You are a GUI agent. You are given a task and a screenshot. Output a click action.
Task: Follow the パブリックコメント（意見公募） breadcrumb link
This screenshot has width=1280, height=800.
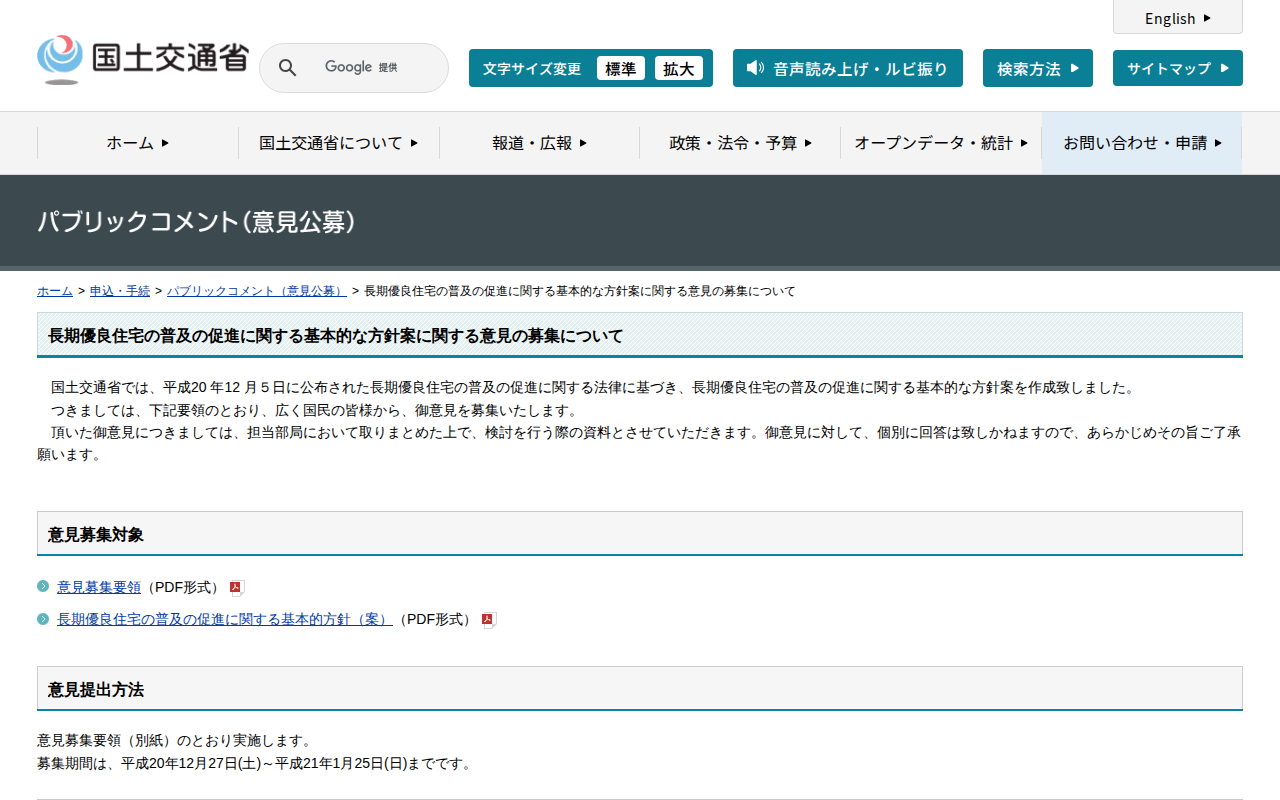(256, 291)
